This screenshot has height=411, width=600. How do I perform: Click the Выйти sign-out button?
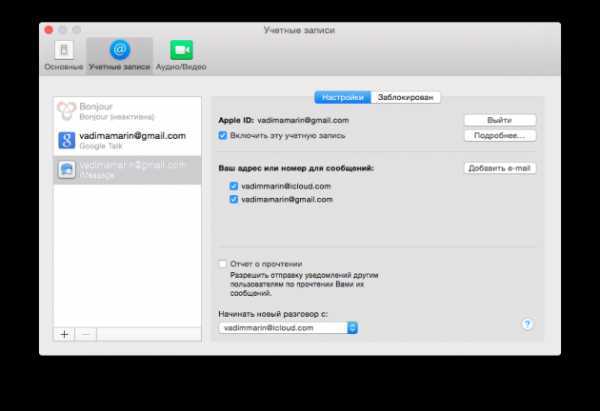(x=500, y=120)
